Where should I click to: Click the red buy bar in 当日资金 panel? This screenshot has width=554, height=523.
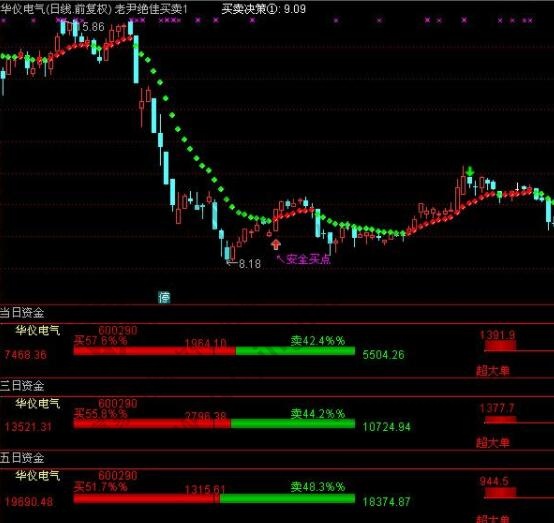[155, 351]
